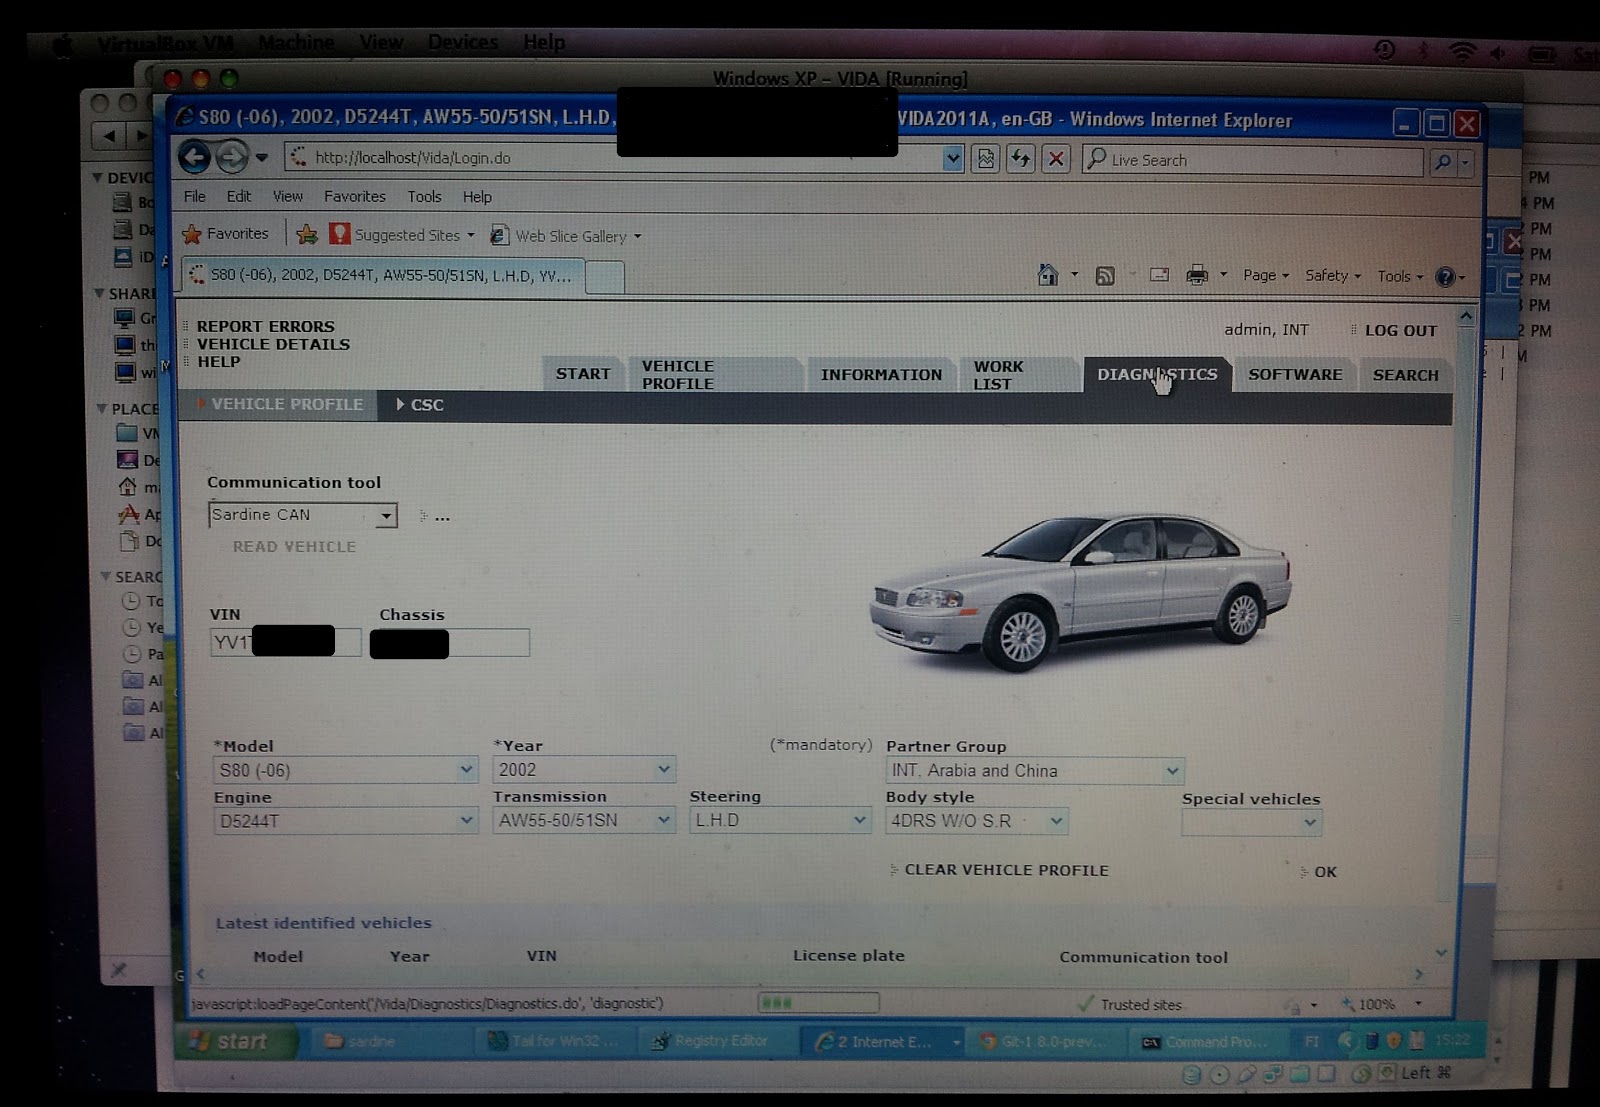Screen dimensions: 1600x1107
Task: Open the Edit menu
Action: 238,196
